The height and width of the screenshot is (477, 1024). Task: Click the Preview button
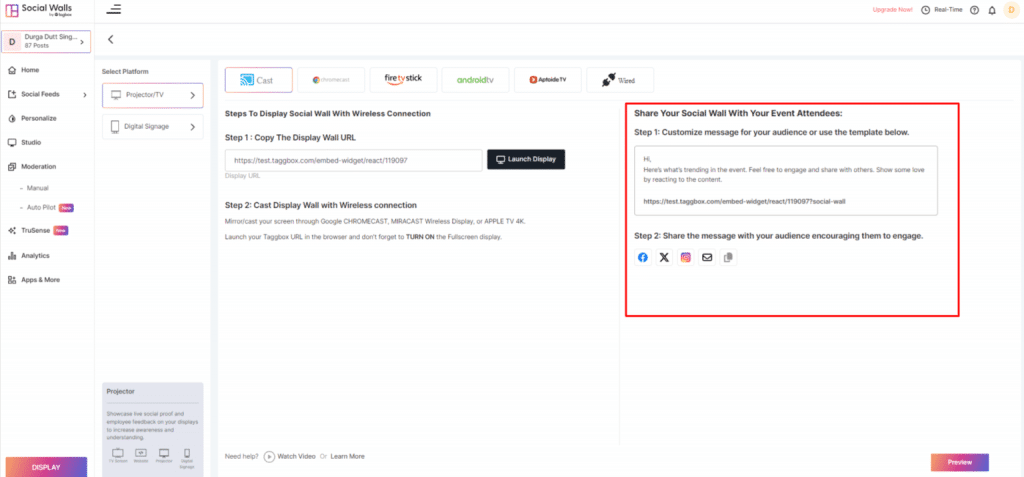pos(959,462)
